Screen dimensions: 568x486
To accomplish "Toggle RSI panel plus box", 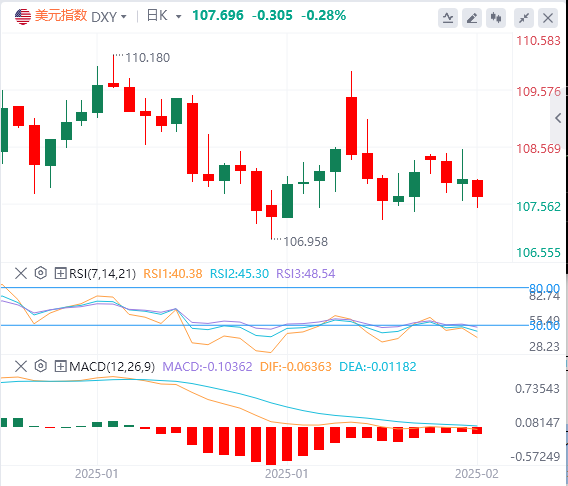I will coord(60,273).
